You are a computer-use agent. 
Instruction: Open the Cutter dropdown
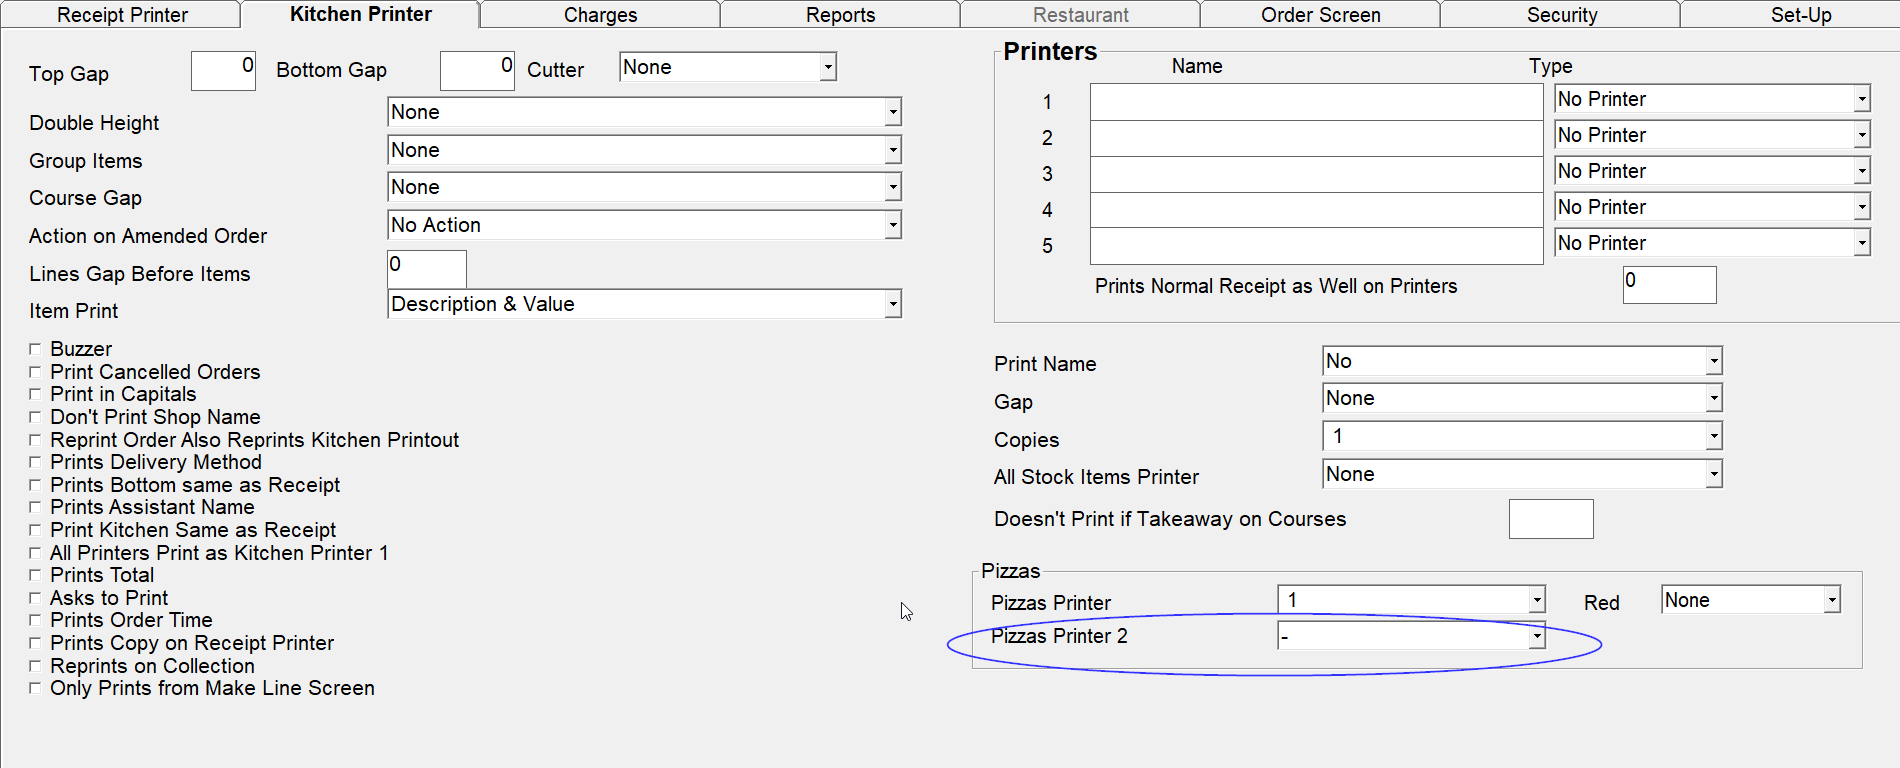point(827,67)
